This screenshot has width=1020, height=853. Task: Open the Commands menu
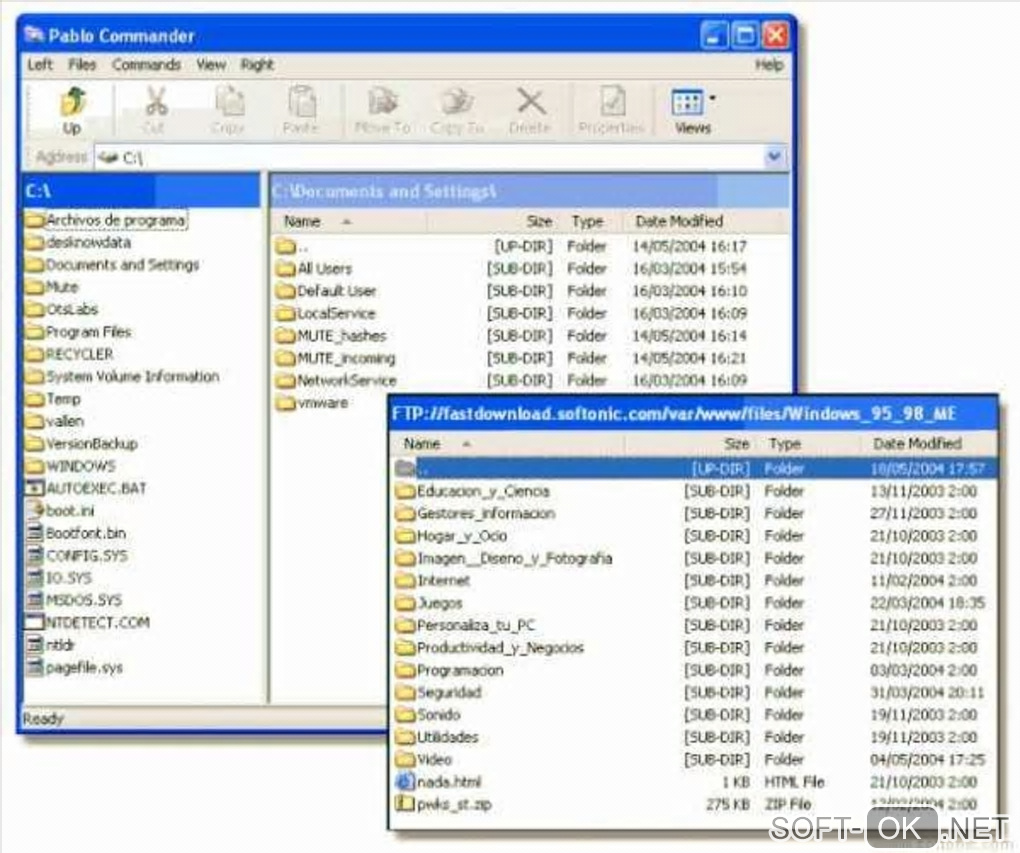(x=146, y=64)
